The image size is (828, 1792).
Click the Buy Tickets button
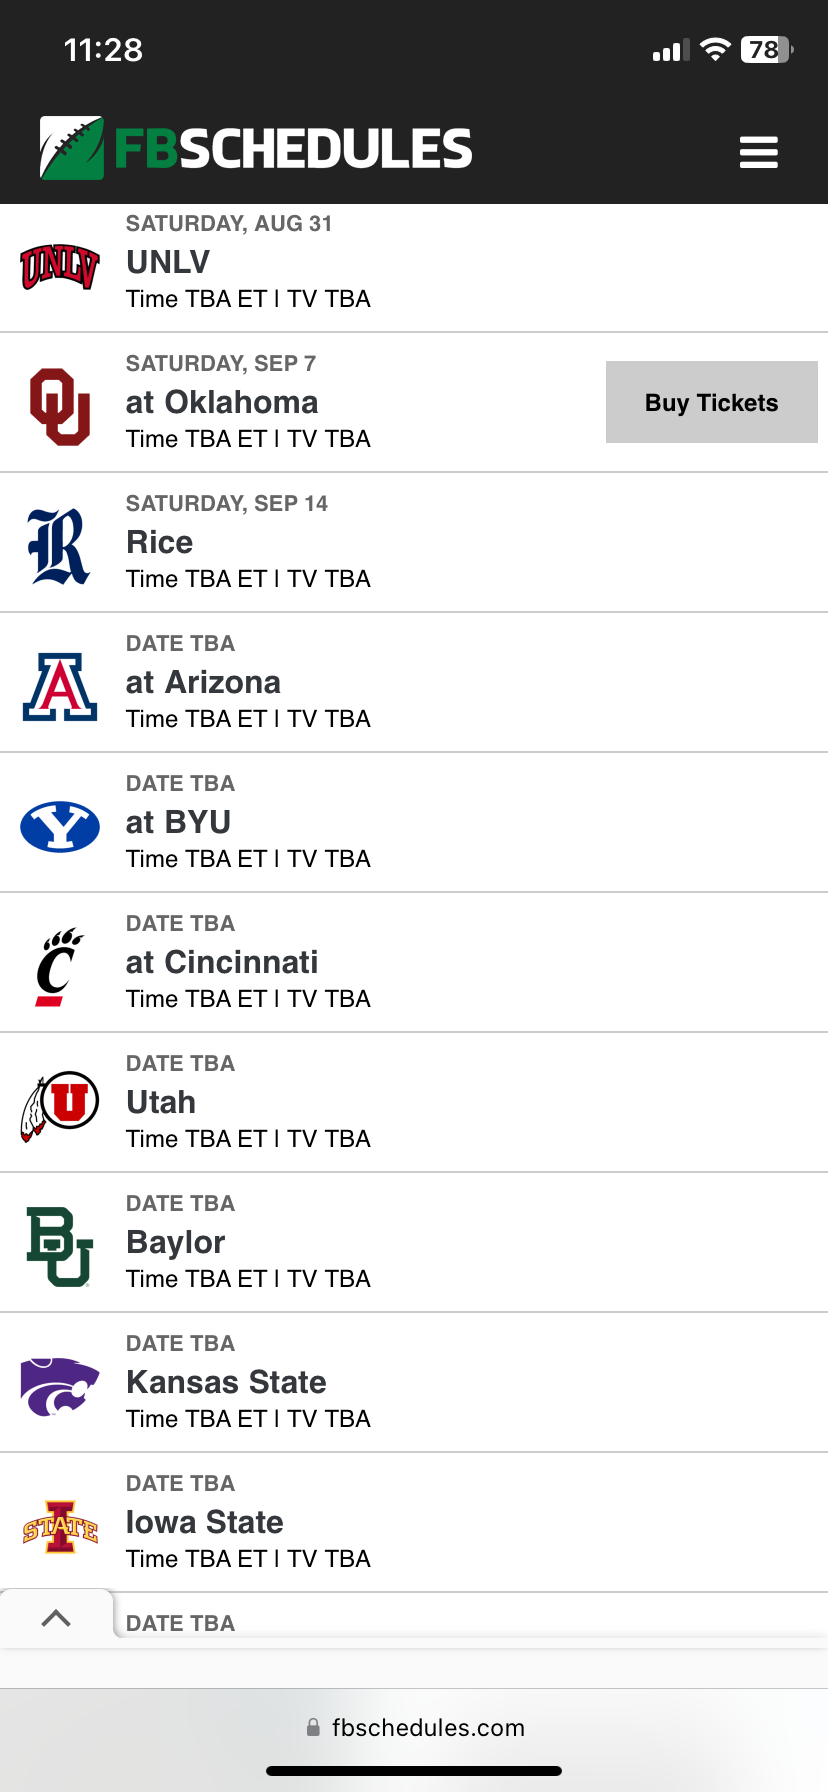pos(711,402)
